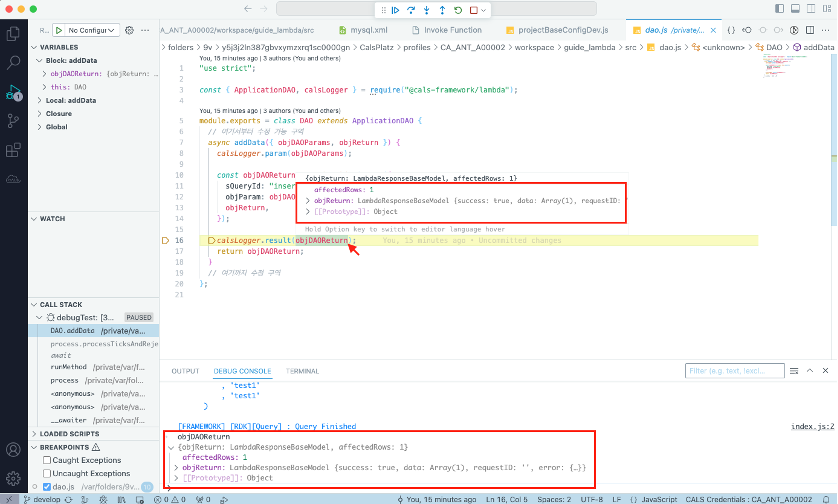
Task: Split the editor right
Action: click(810, 30)
